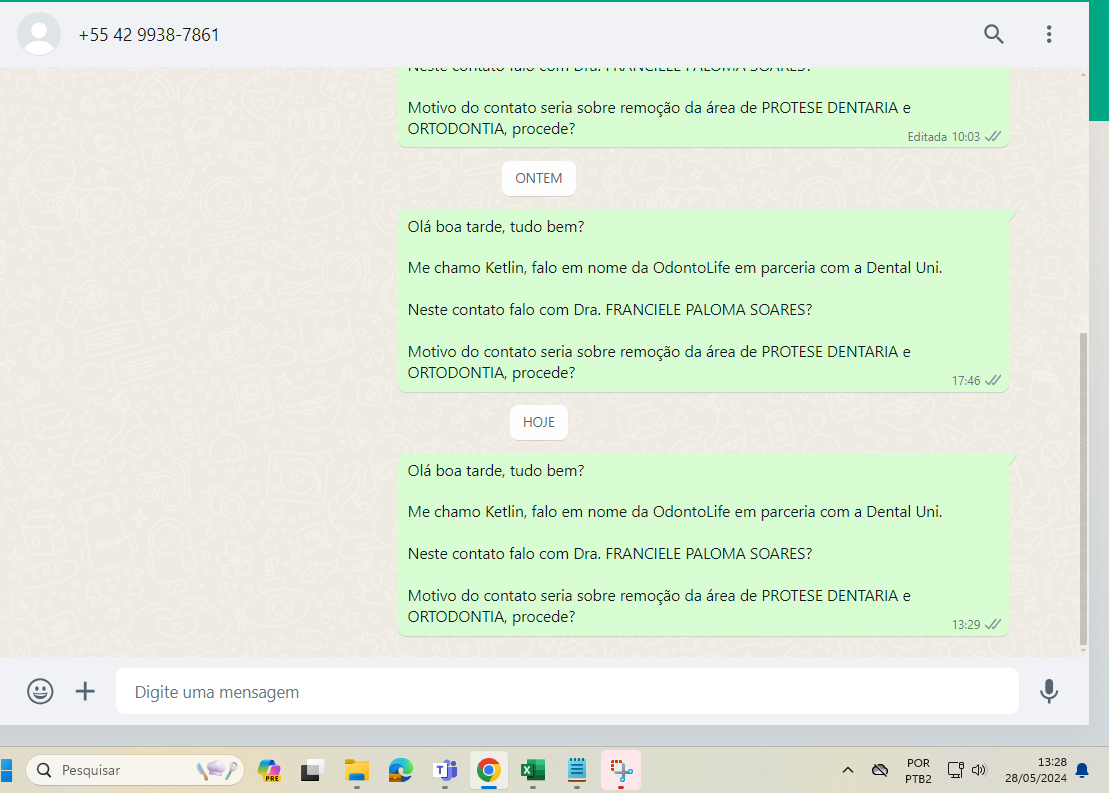The width and height of the screenshot is (1109, 793).
Task: Open the Windows Start button
Action: (x=6, y=770)
